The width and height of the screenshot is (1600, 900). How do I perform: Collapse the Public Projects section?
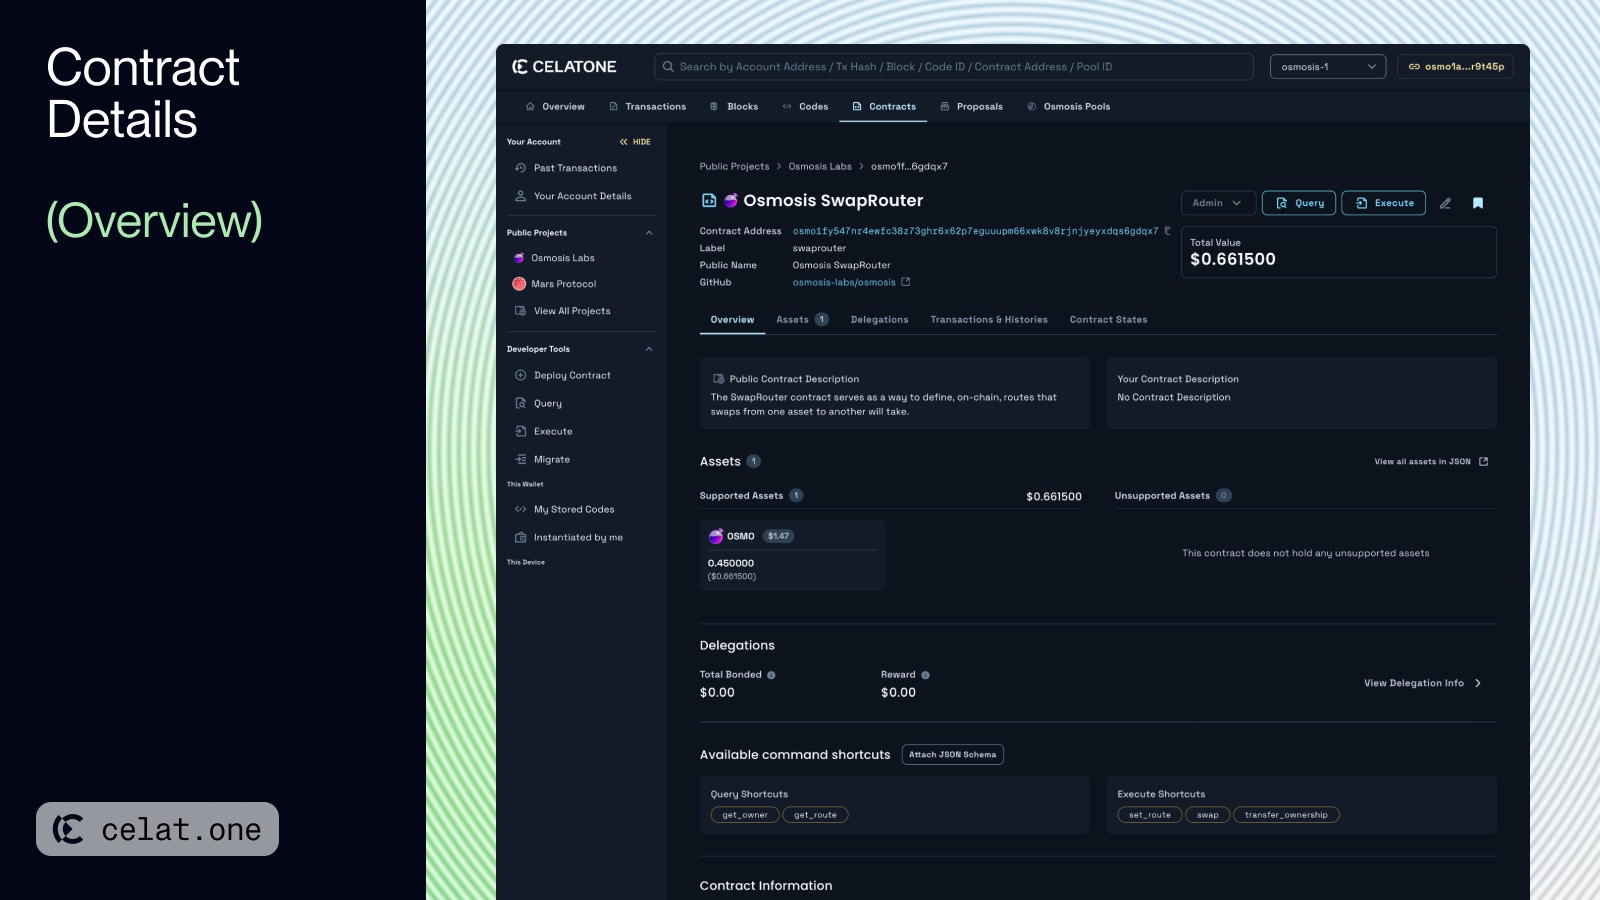(649, 233)
